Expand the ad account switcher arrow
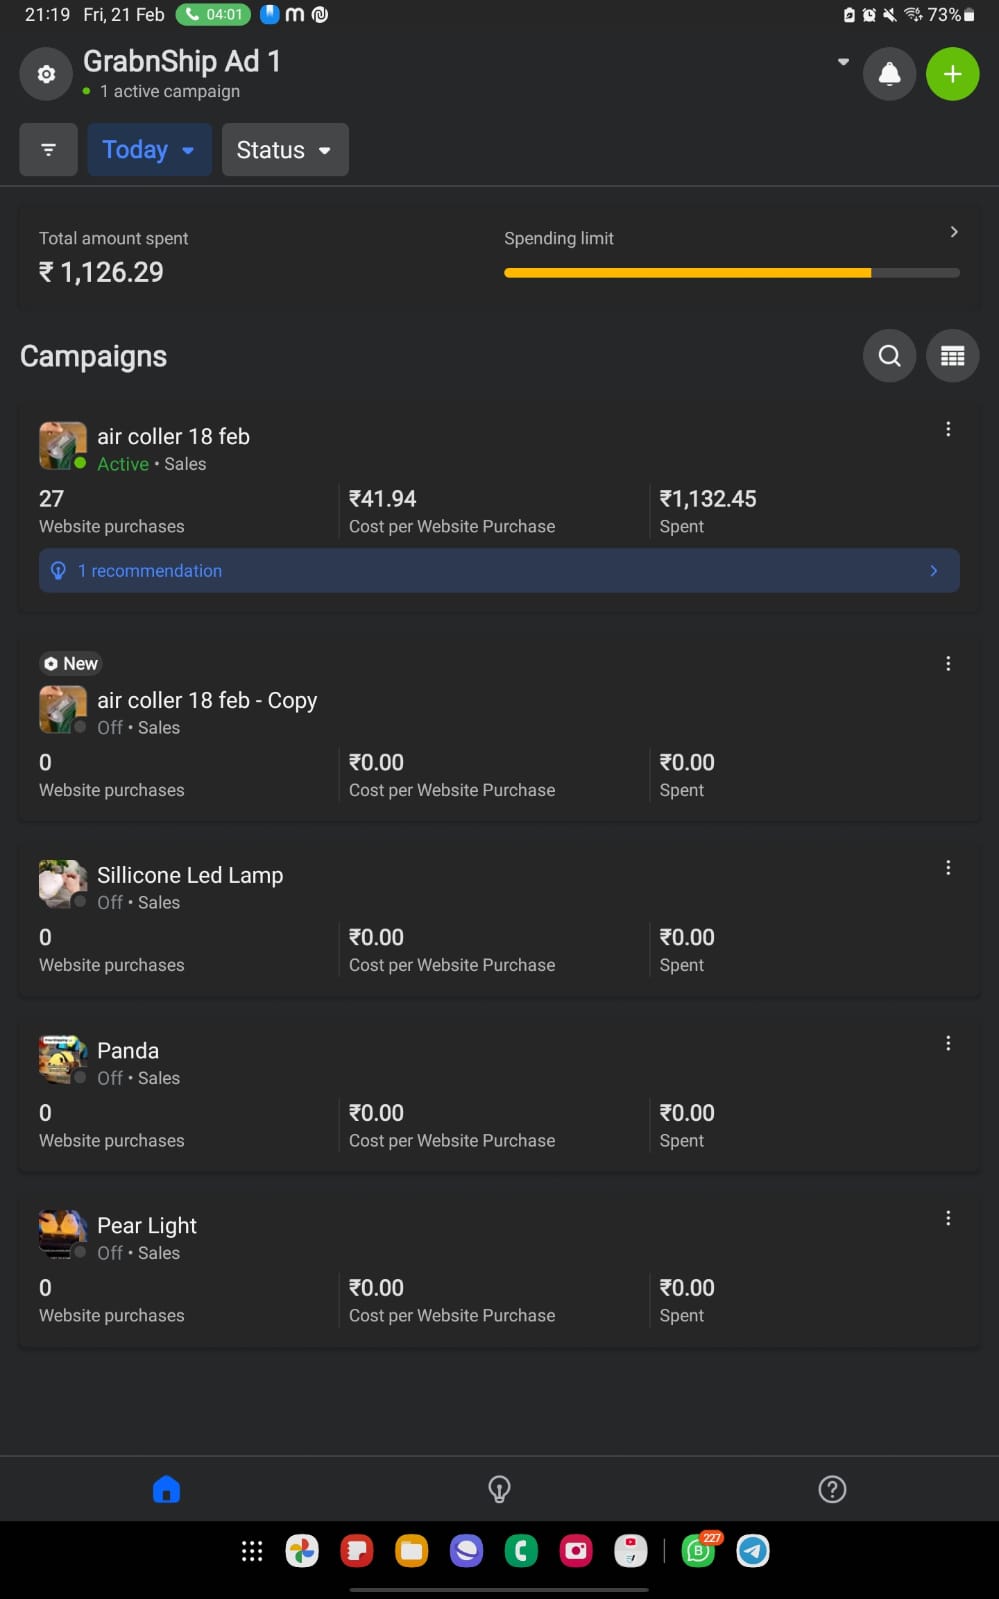 843,62
